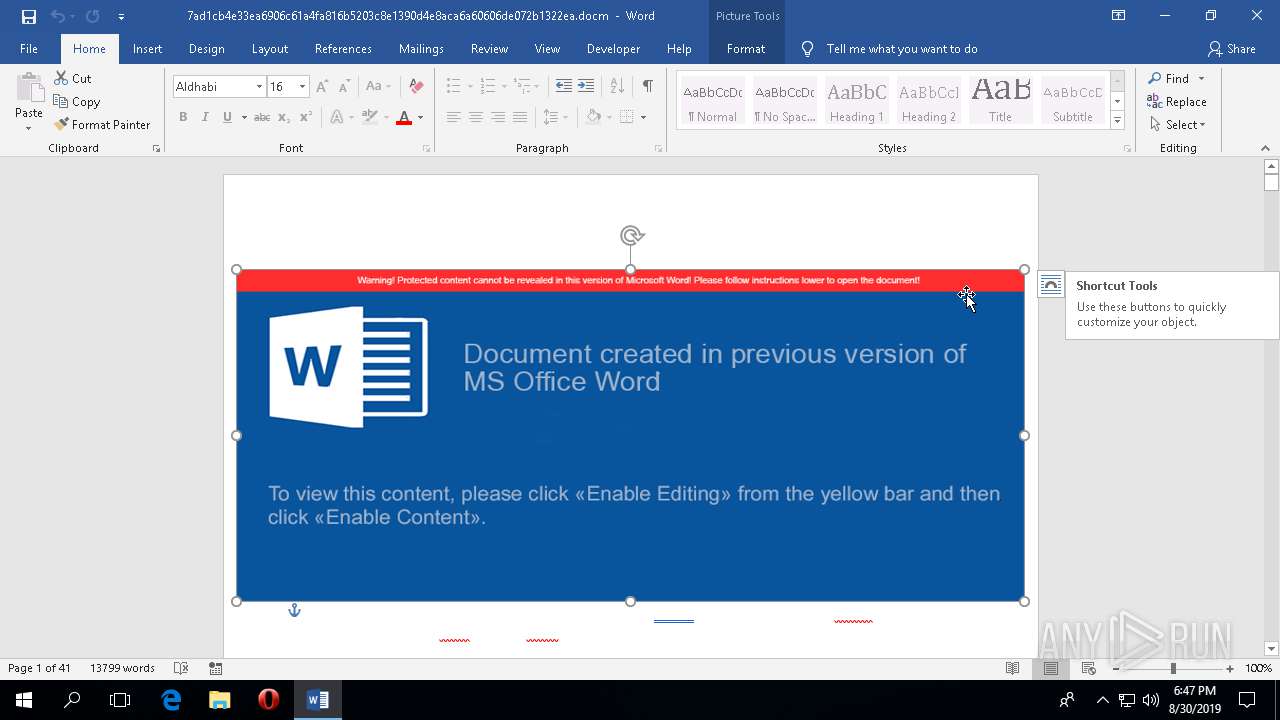Switch to the Insert tab

[x=147, y=48]
